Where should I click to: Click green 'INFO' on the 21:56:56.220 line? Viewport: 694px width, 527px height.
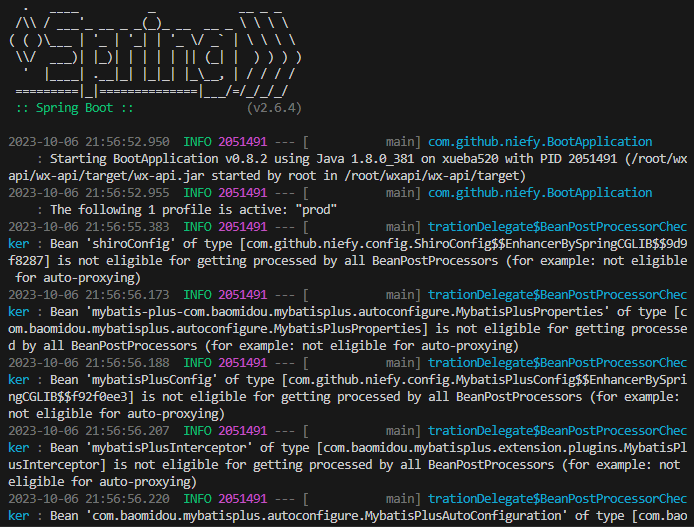[x=197, y=499]
